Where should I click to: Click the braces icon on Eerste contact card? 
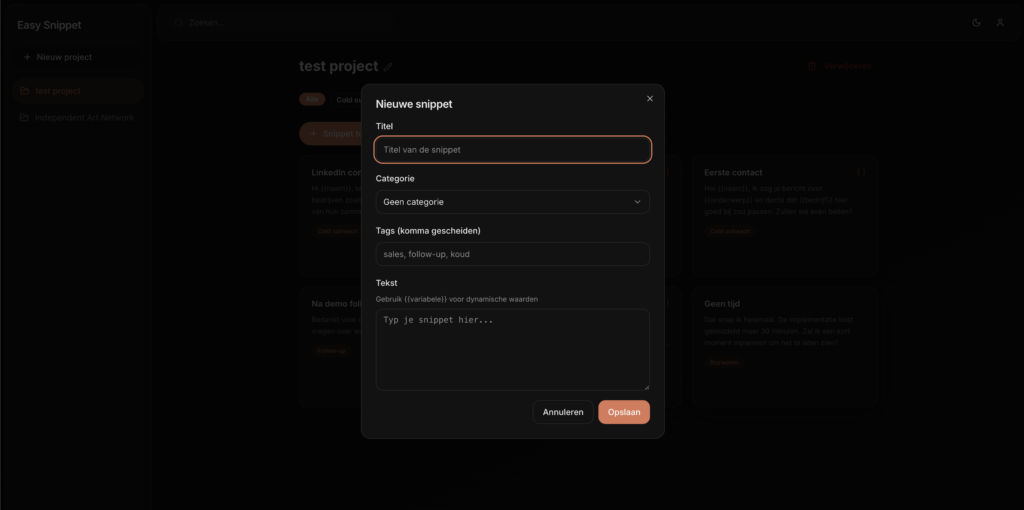coord(862,172)
